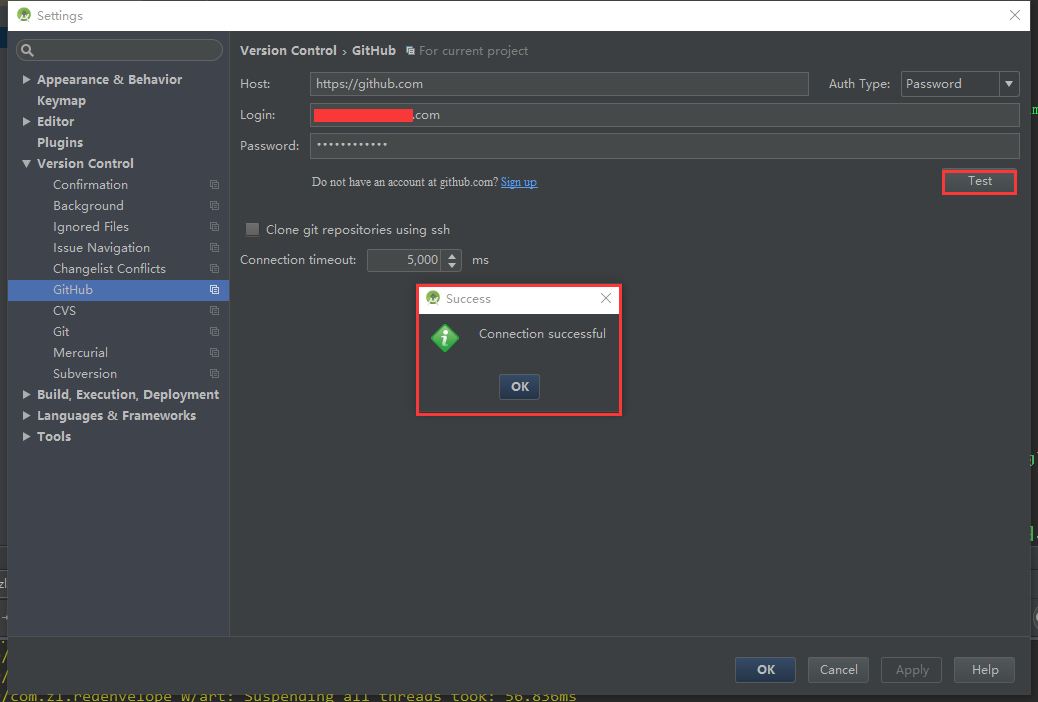The image size is (1038, 702).
Task: Select Keymap in settings tree
Action: [62, 101]
